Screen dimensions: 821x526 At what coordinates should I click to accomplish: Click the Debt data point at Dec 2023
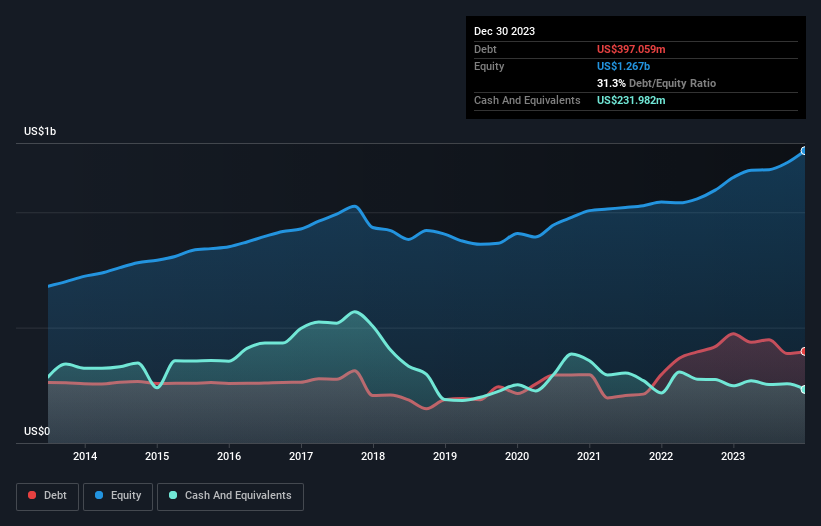[804, 351]
